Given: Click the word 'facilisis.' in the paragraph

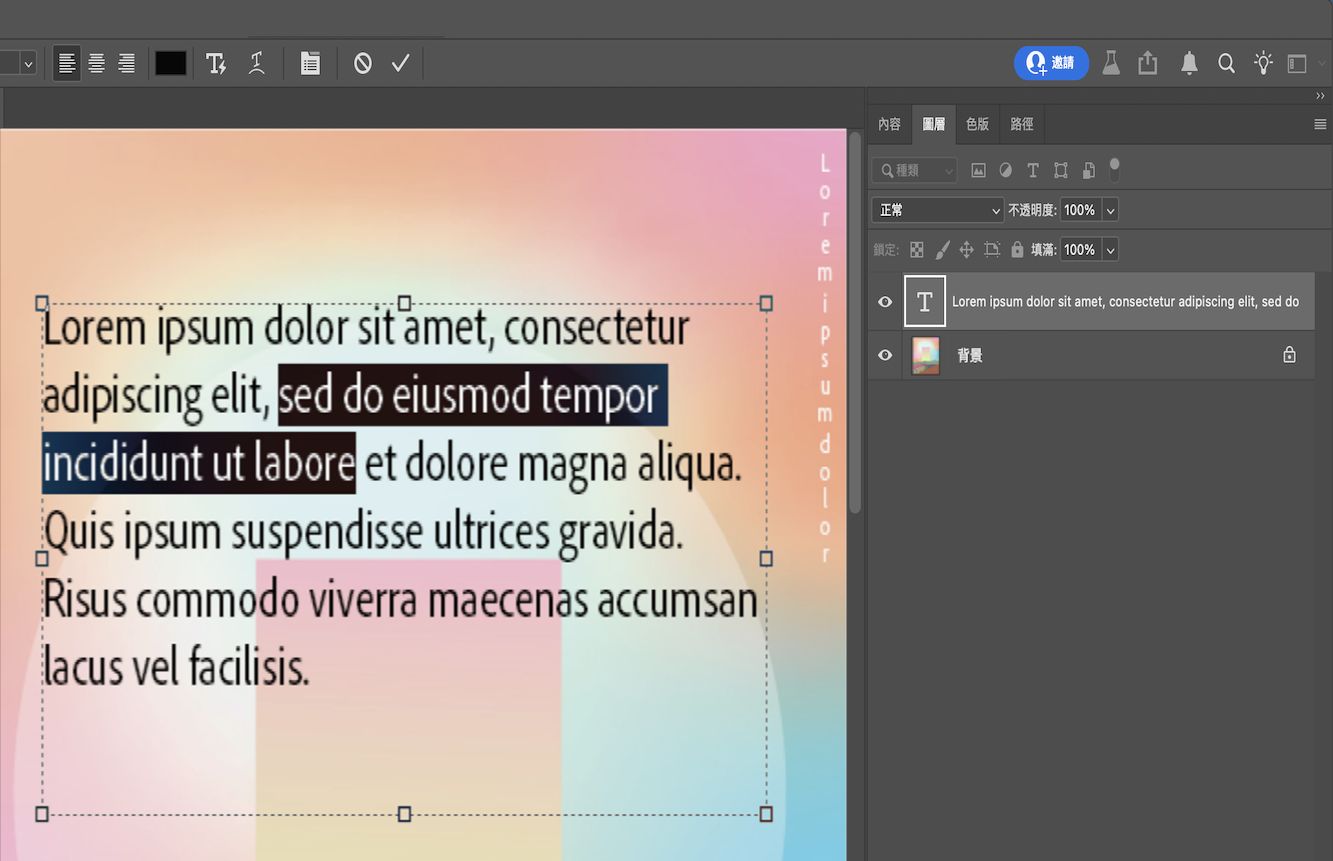Looking at the screenshot, I should pyautogui.click(x=249, y=667).
